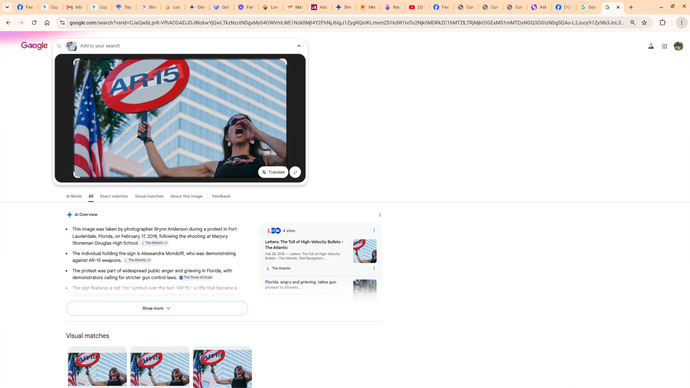Open the About this image tab
Image resolution: width=690 pixels, height=388 pixels.
(x=186, y=196)
